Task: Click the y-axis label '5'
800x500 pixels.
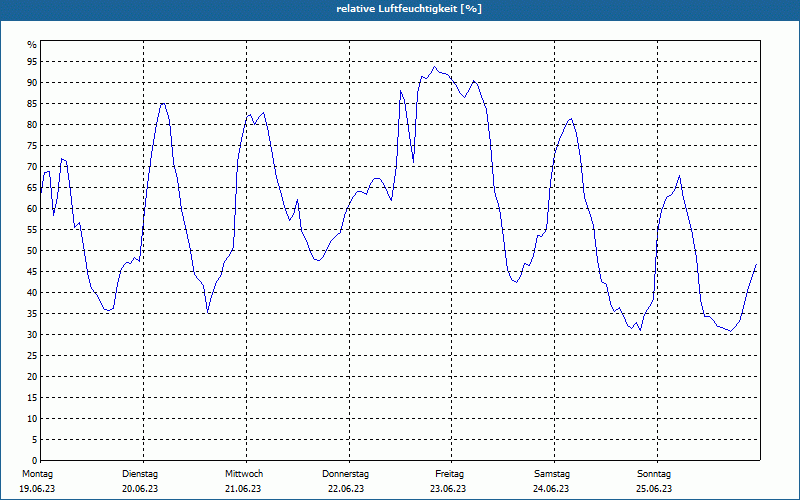Action: click(34, 440)
